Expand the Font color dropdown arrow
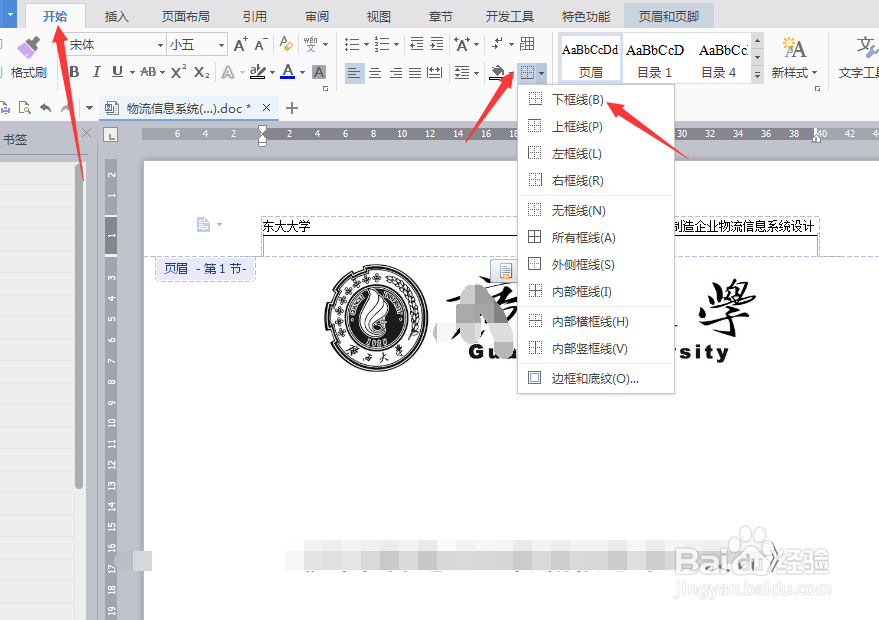 point(302,73)
